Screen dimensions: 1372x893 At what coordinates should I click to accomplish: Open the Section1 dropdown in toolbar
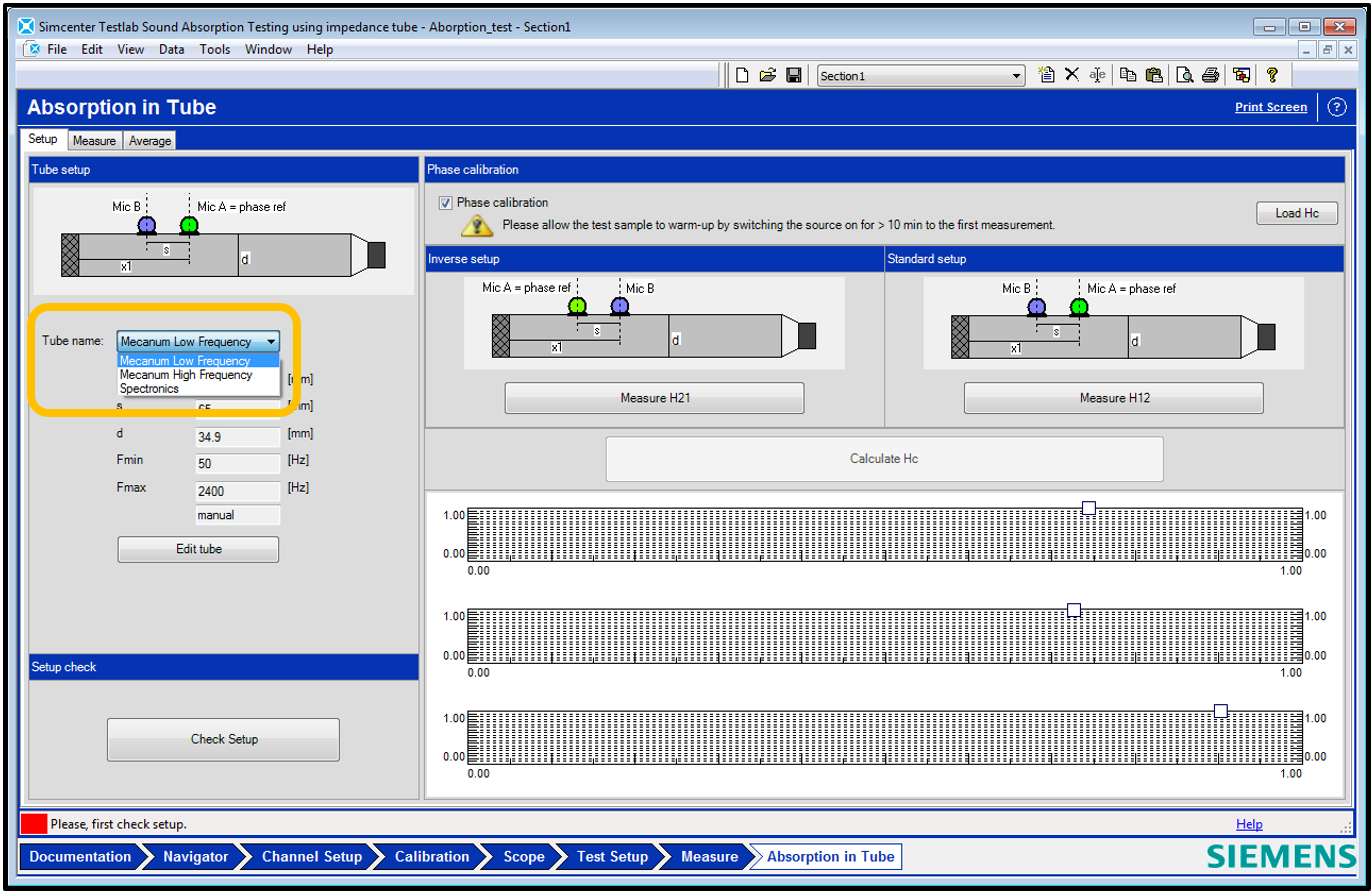(921, 76)
